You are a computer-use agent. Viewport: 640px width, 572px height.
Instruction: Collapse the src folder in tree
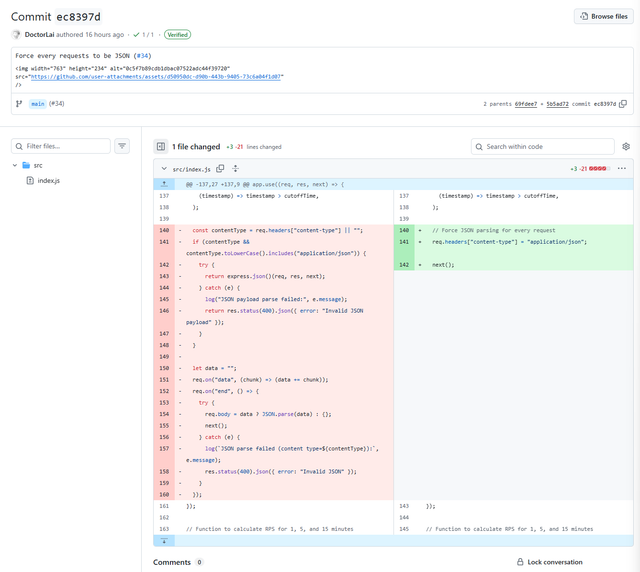click(x=15, y=165)
